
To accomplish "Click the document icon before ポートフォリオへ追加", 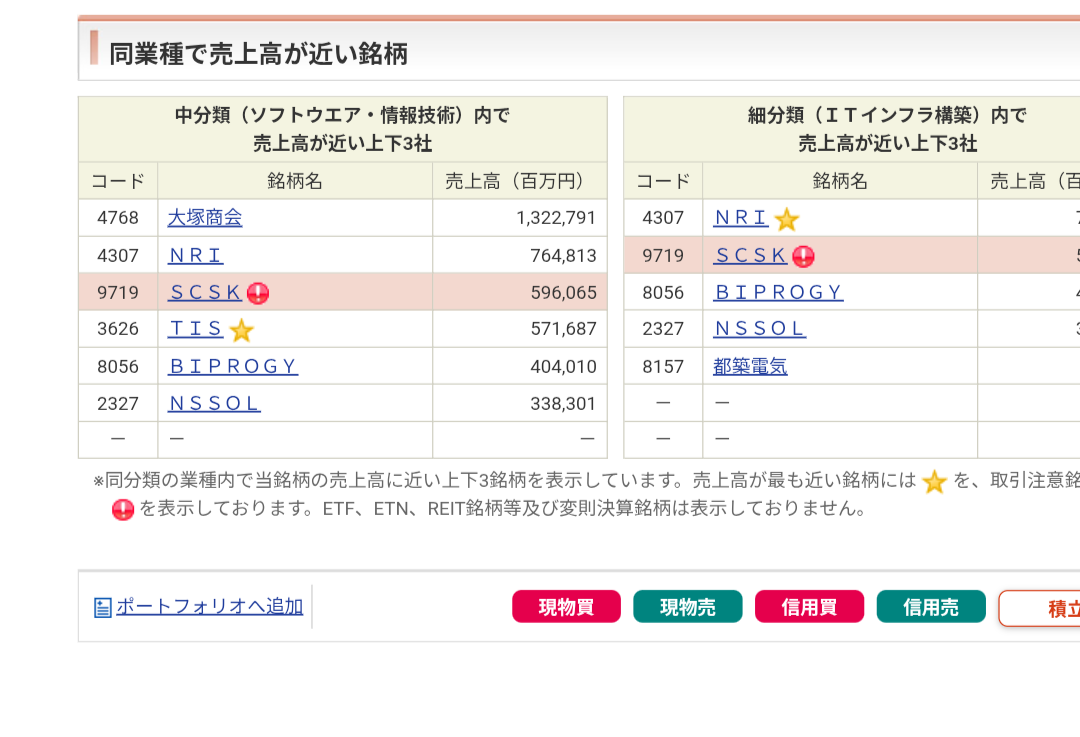I will pos(102,605).
